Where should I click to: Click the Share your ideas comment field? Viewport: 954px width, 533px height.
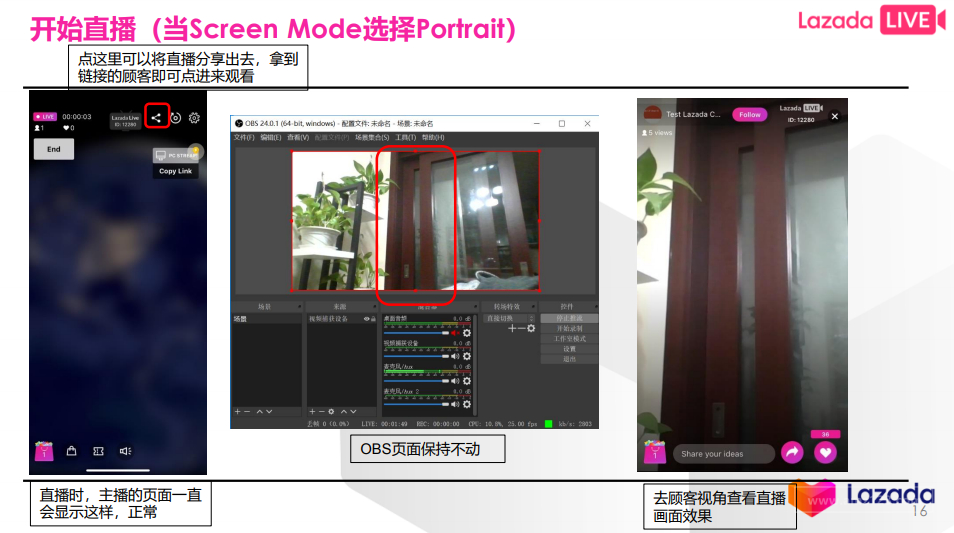(723, 454)
